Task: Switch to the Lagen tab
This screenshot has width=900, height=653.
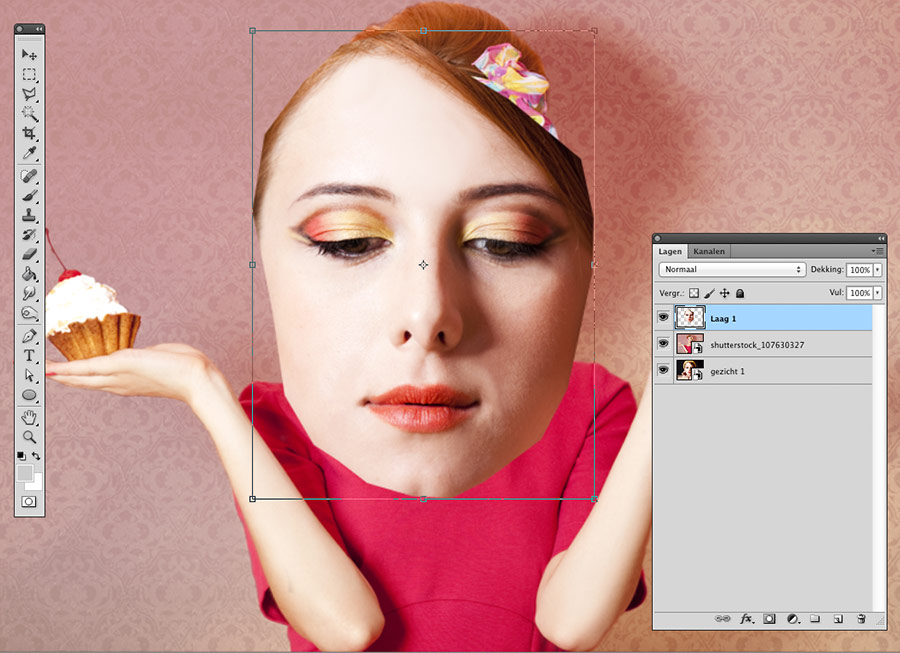Action: 670,251
